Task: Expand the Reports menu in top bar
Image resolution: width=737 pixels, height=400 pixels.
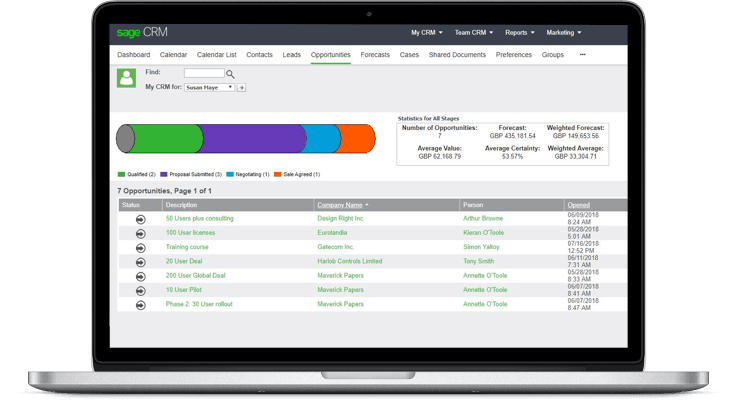Action: click(520, 32)
